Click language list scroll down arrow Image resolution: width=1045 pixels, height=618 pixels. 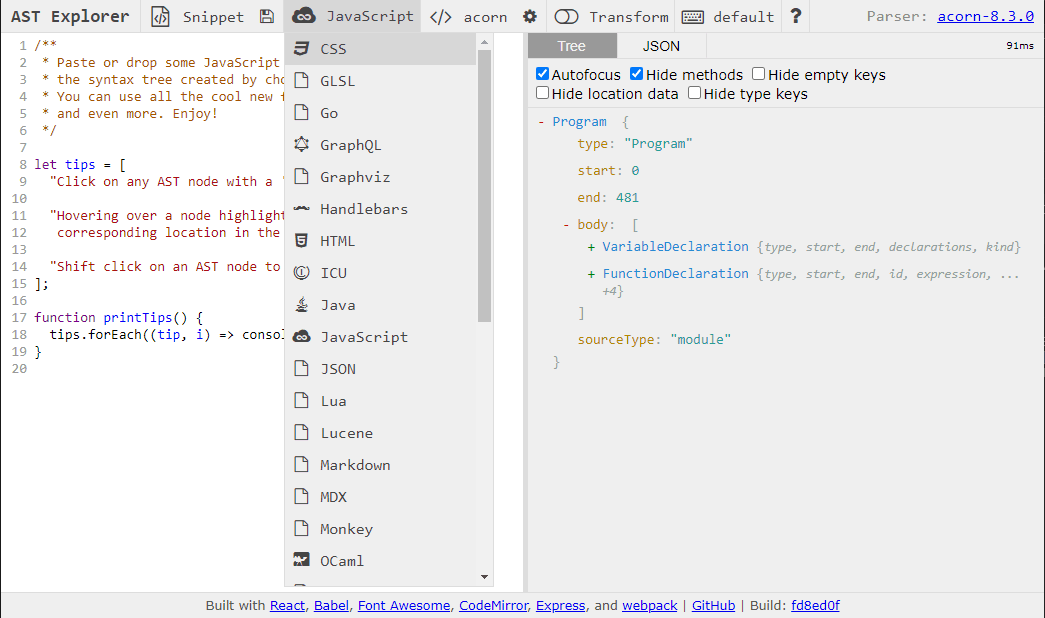click(x=485, y=577)
